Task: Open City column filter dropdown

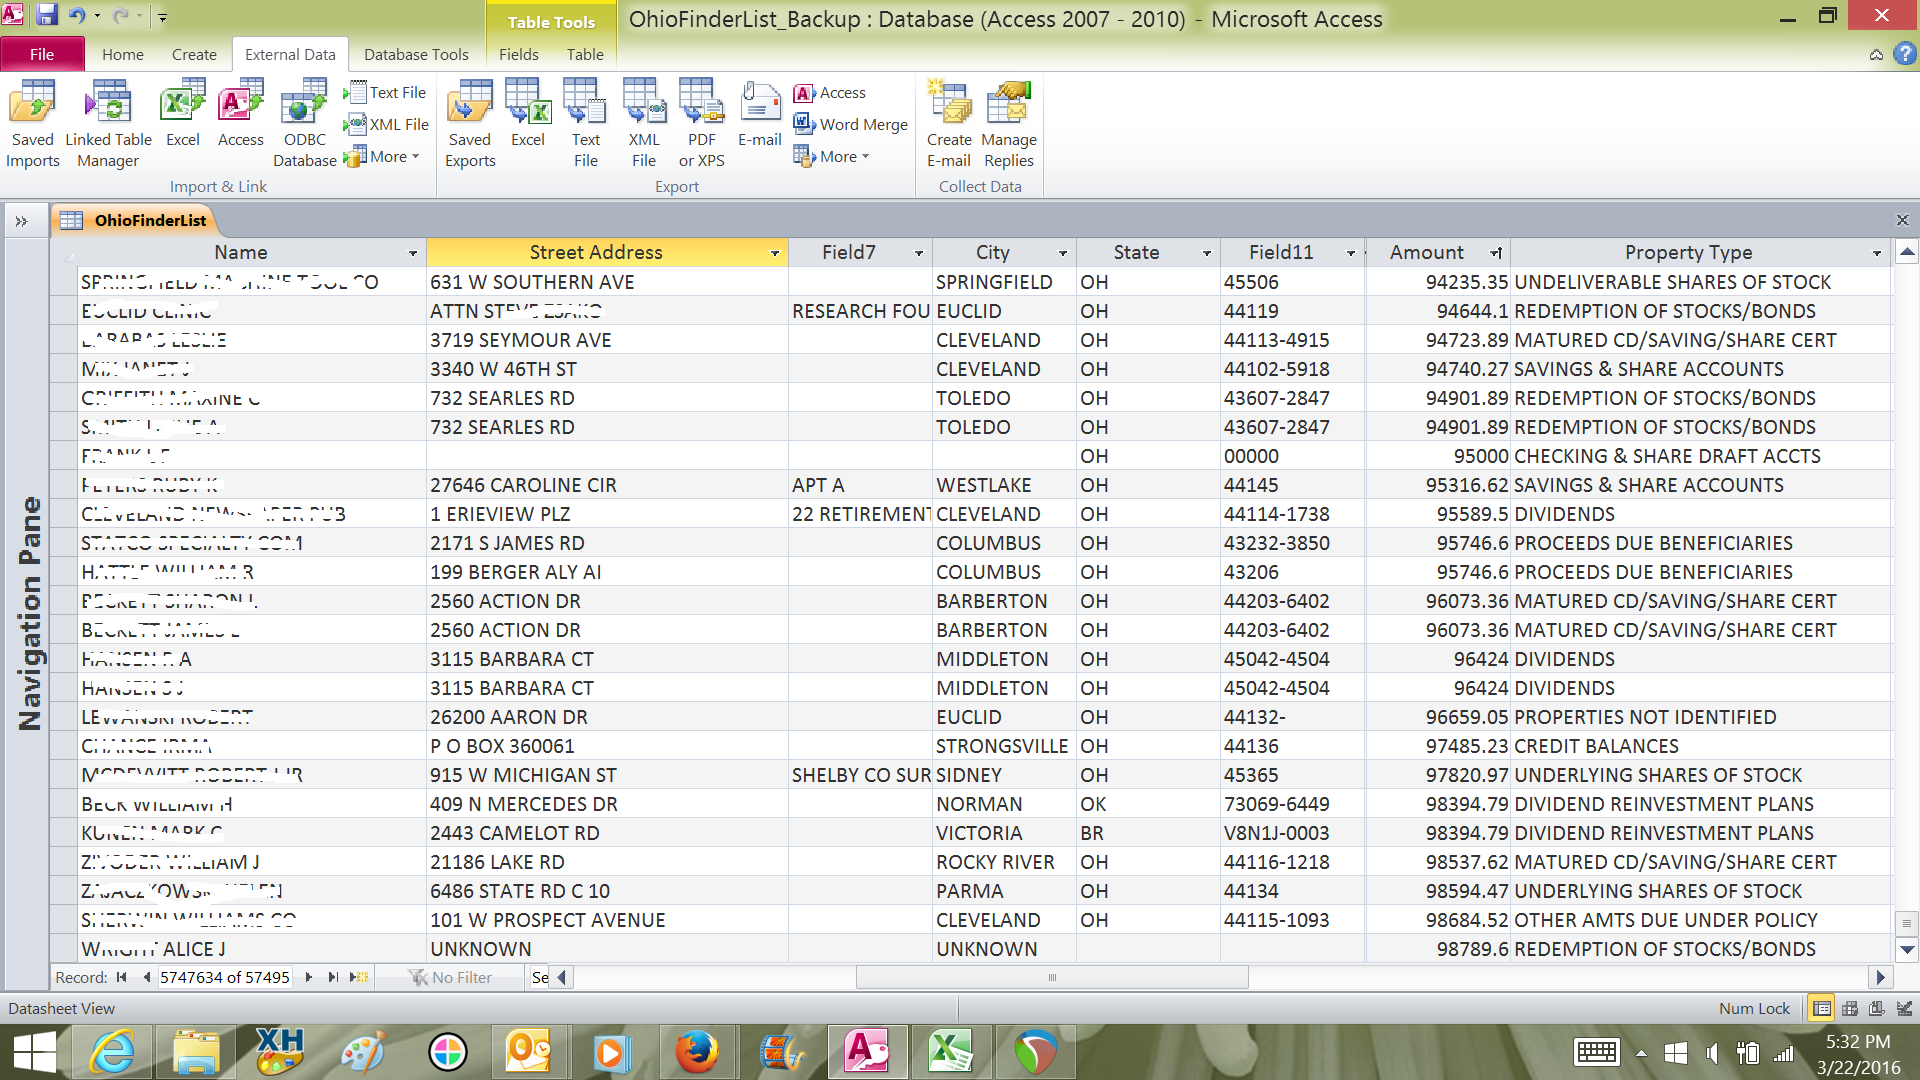Action: coord(1062,253)
